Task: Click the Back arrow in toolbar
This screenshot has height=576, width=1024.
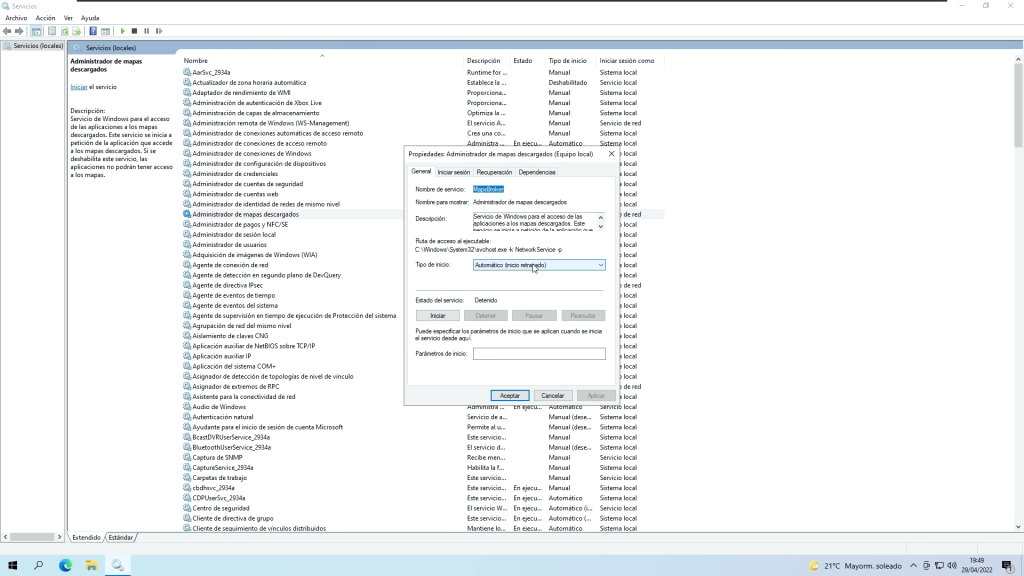Action: [7, 31]
